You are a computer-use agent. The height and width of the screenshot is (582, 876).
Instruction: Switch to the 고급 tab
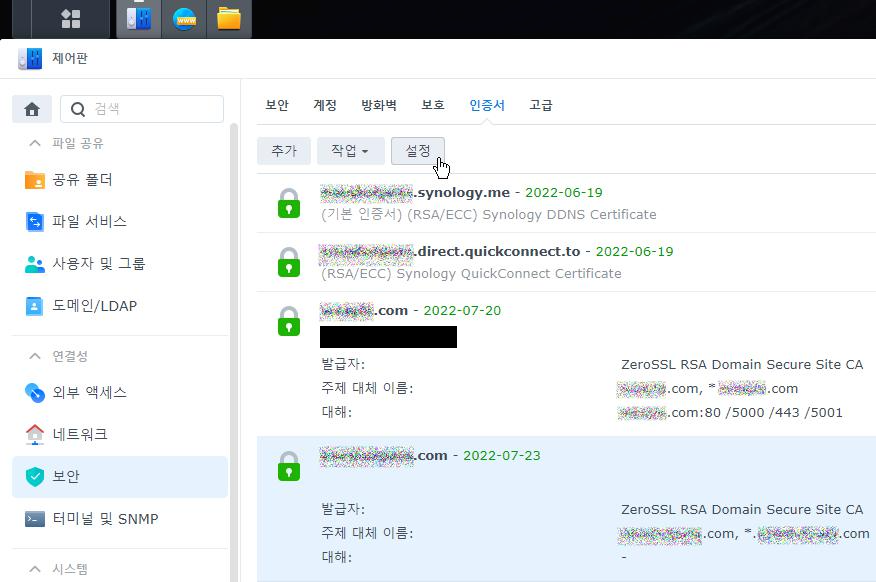coord(541,105)
